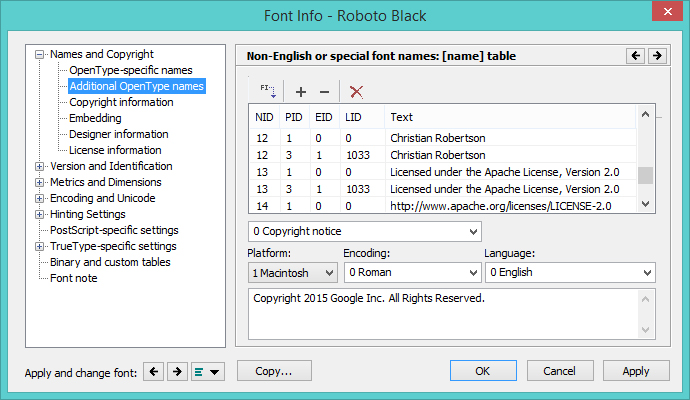Select Font note in tree
This screenshot has height=400, width=690.
pos(73,278)
